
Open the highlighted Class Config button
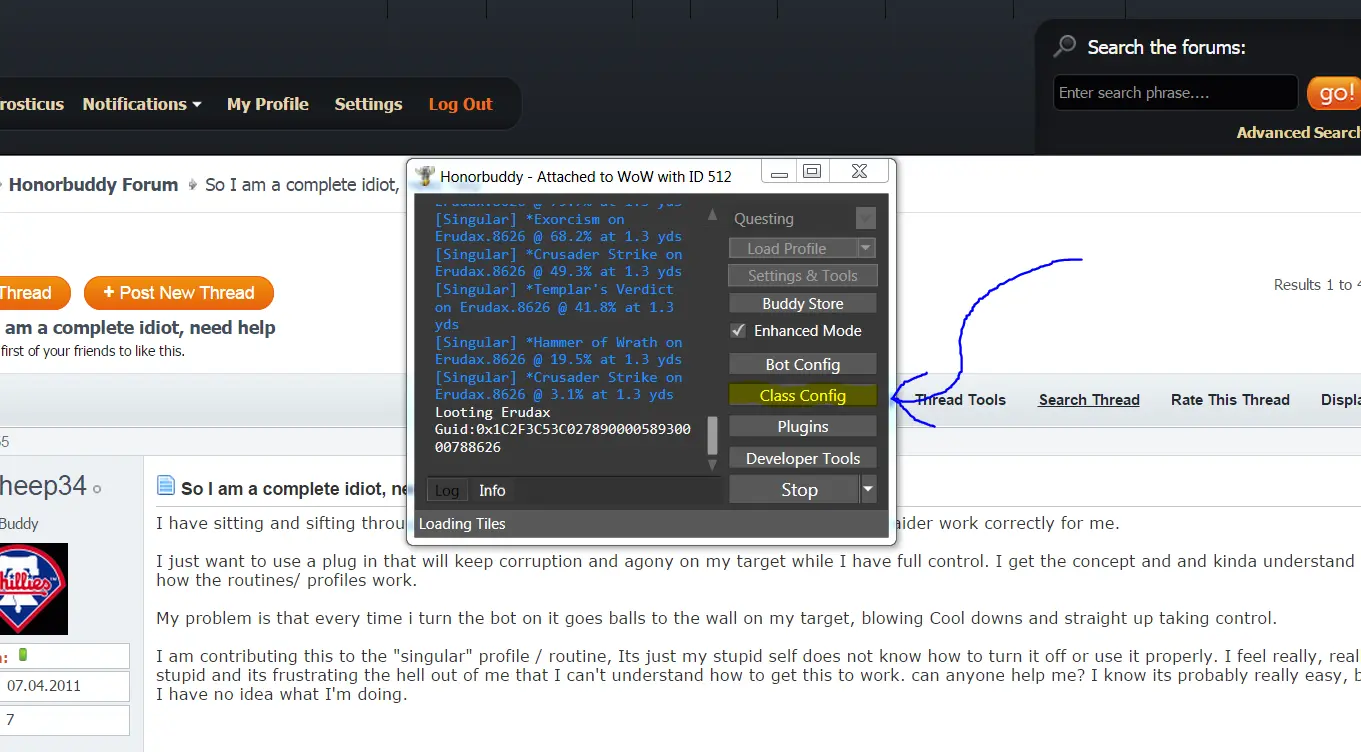(803, 395)
